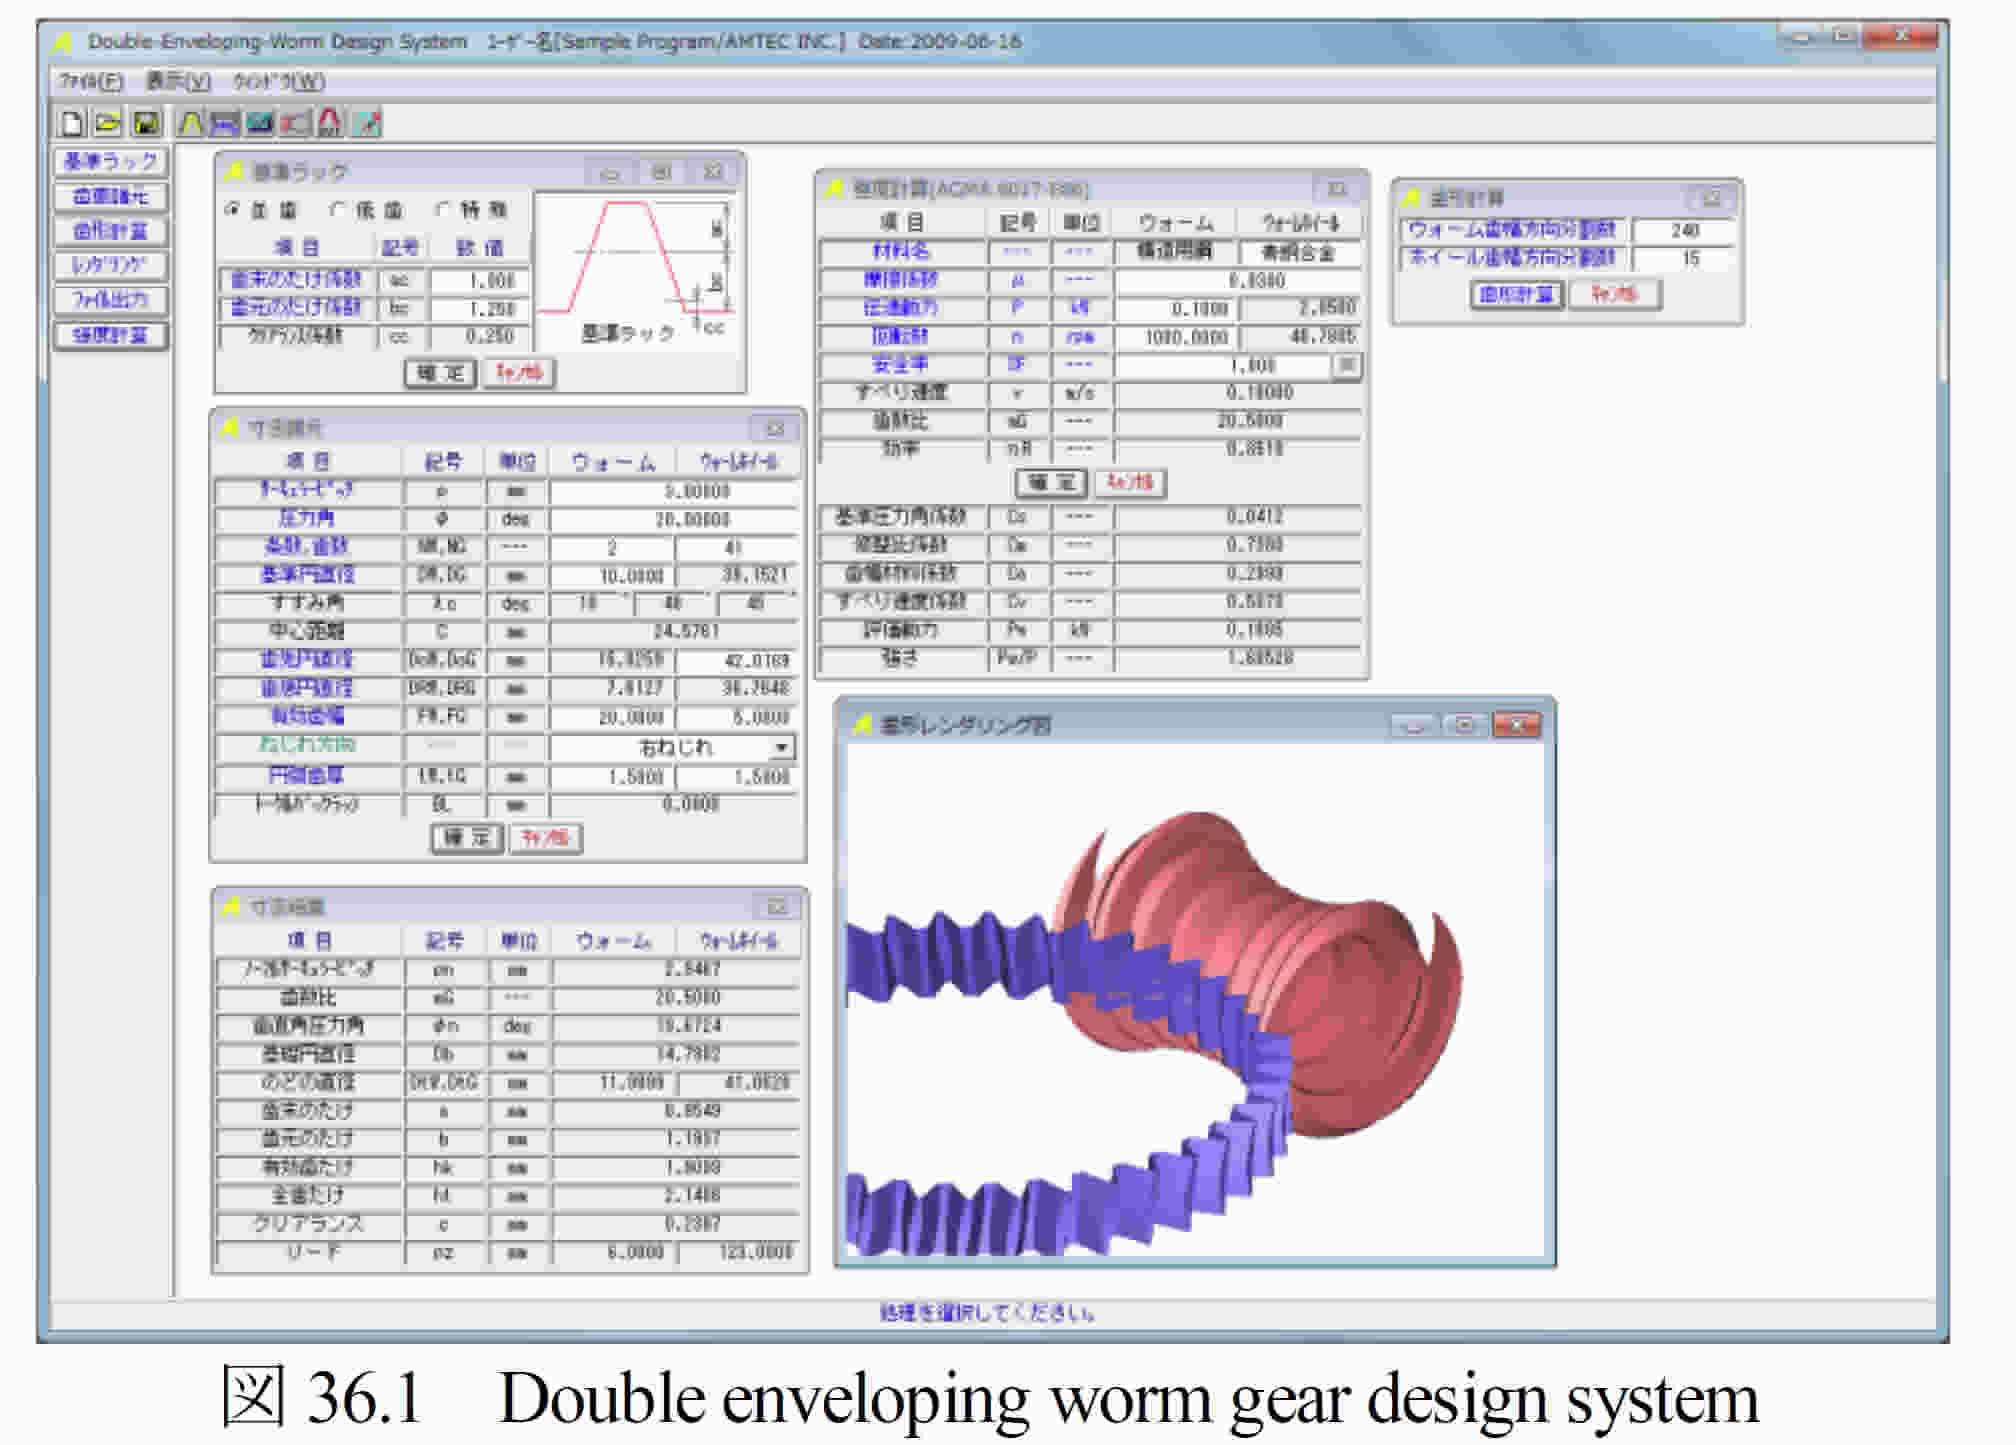
Task: Click the yellow icon in 基準ラック window title
Action: coord(235,172)
